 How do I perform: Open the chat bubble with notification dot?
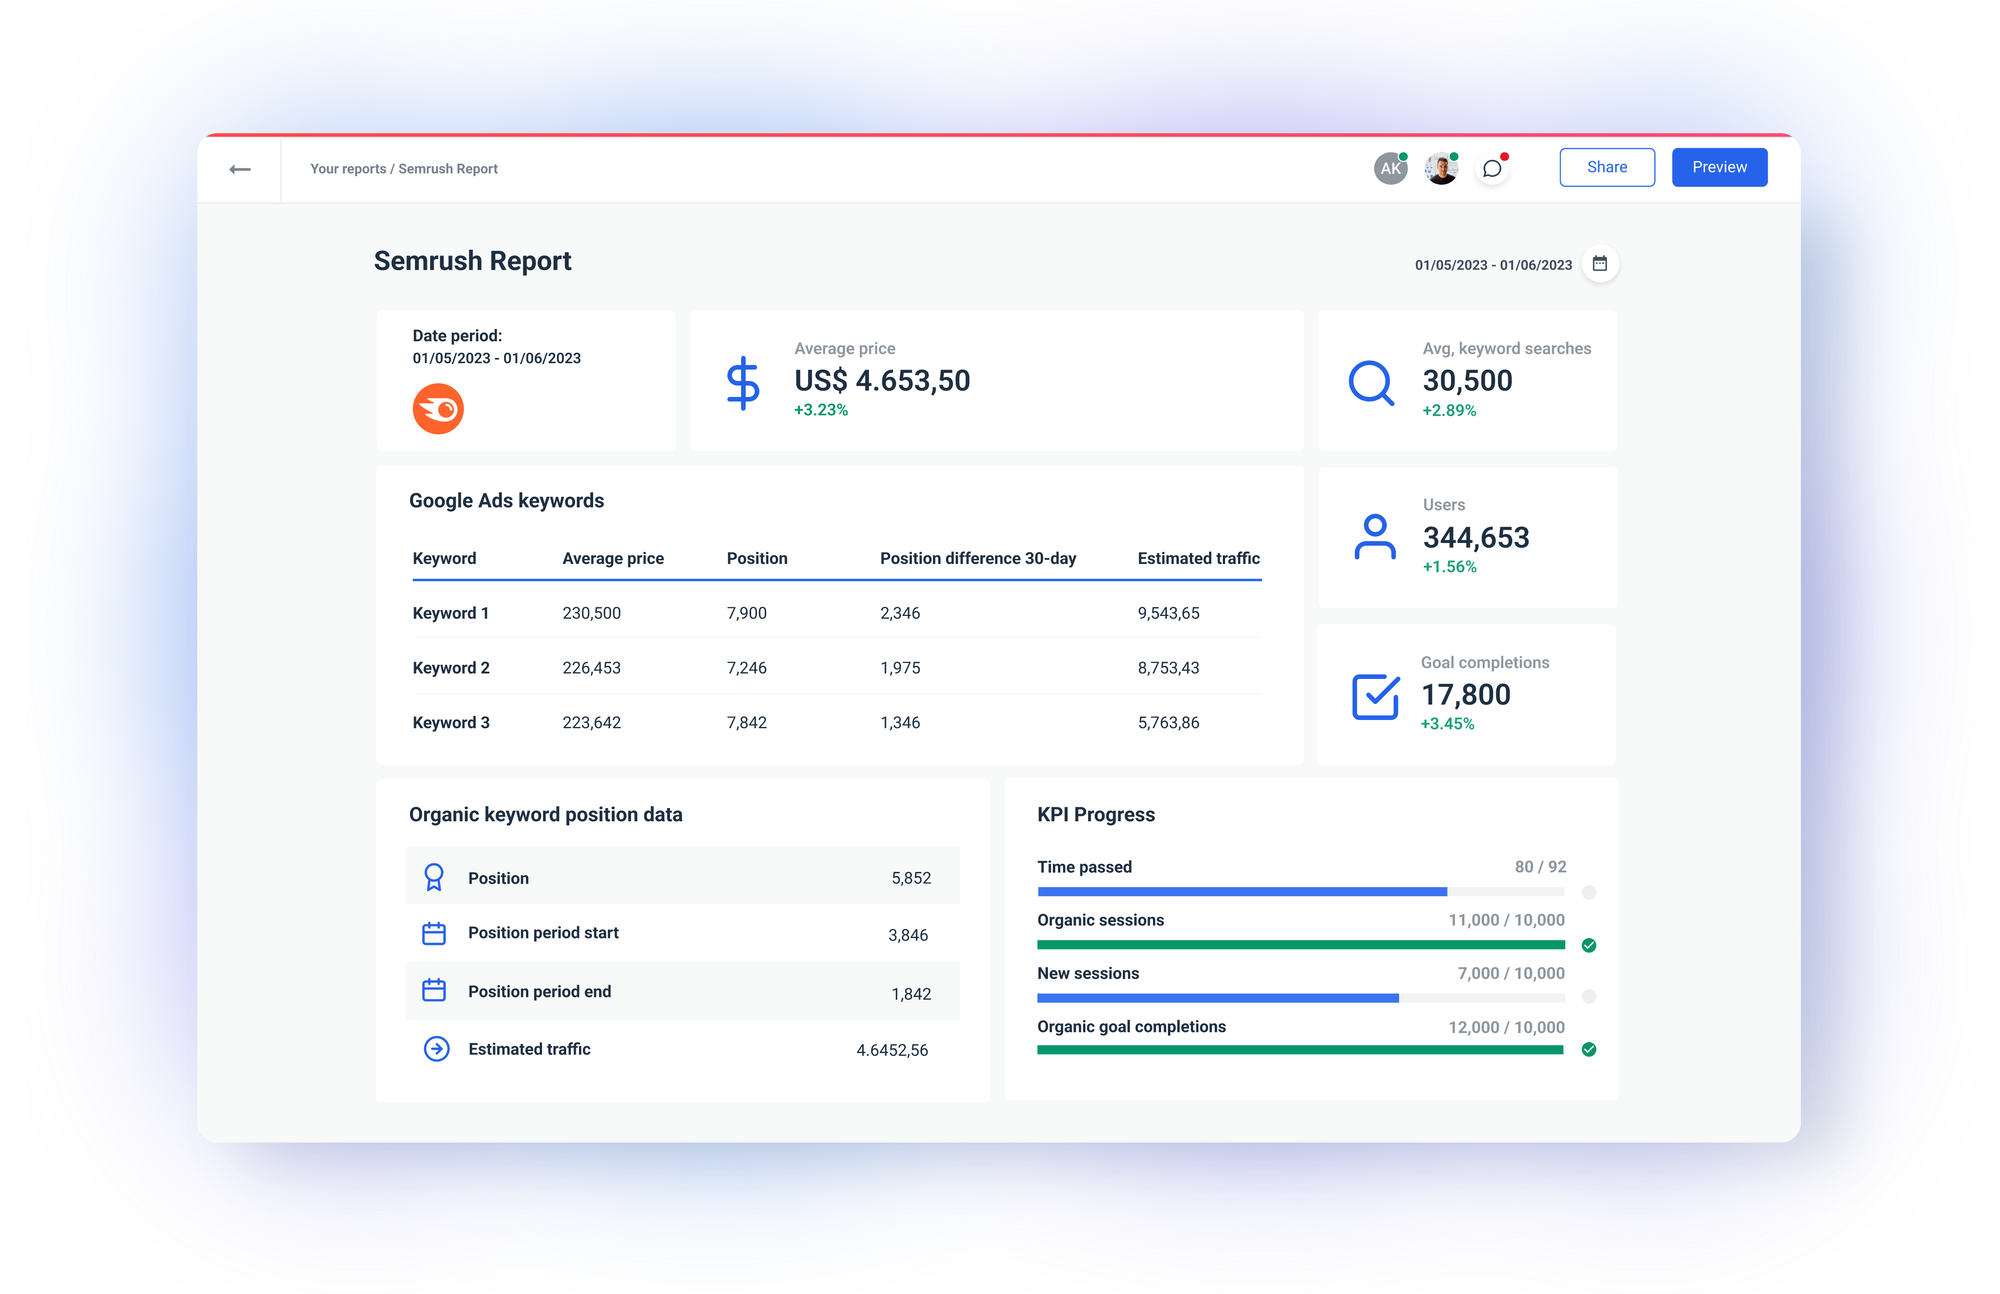point(1492,168)
